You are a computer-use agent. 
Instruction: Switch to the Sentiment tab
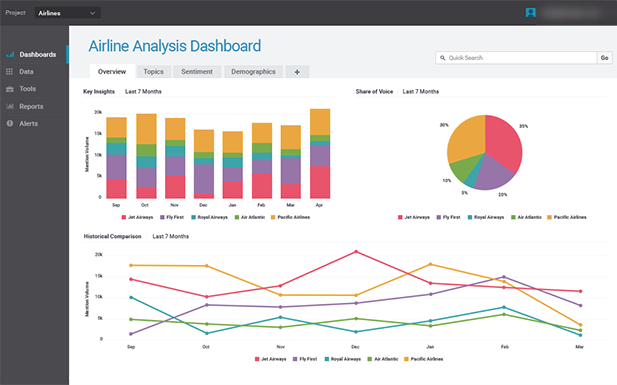[x=197, y=72]
